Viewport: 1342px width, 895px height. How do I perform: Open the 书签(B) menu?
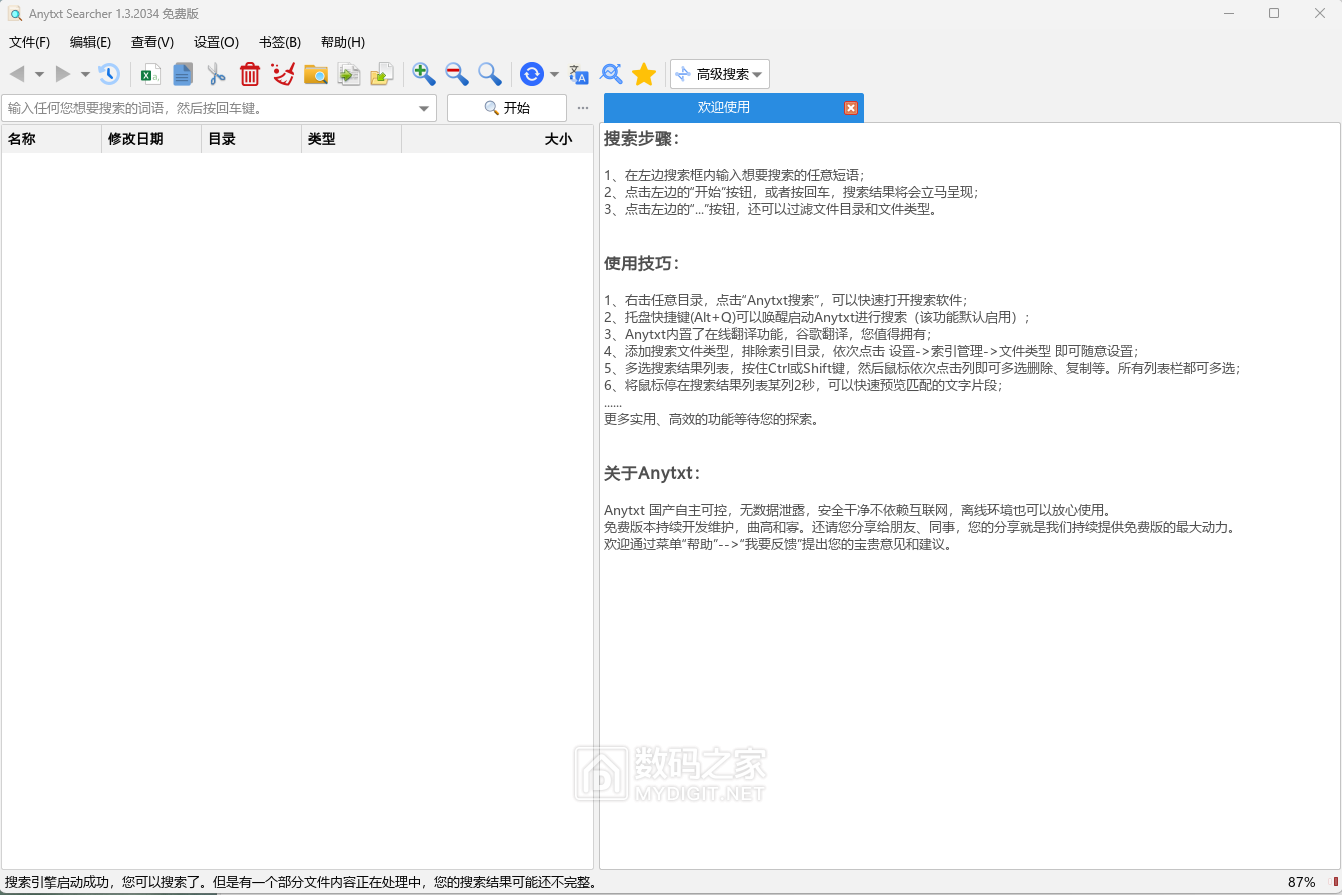(279, 42)
